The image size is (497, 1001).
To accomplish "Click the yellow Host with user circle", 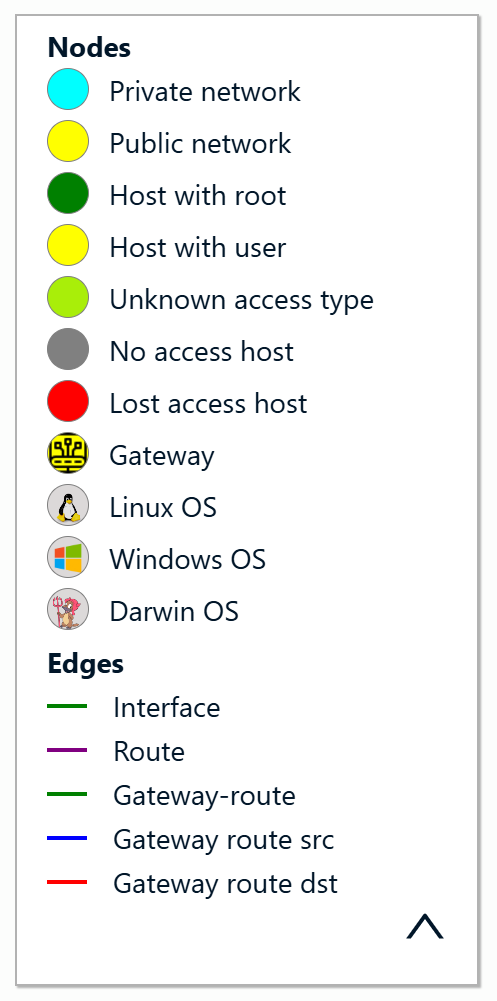I will 68,245.
